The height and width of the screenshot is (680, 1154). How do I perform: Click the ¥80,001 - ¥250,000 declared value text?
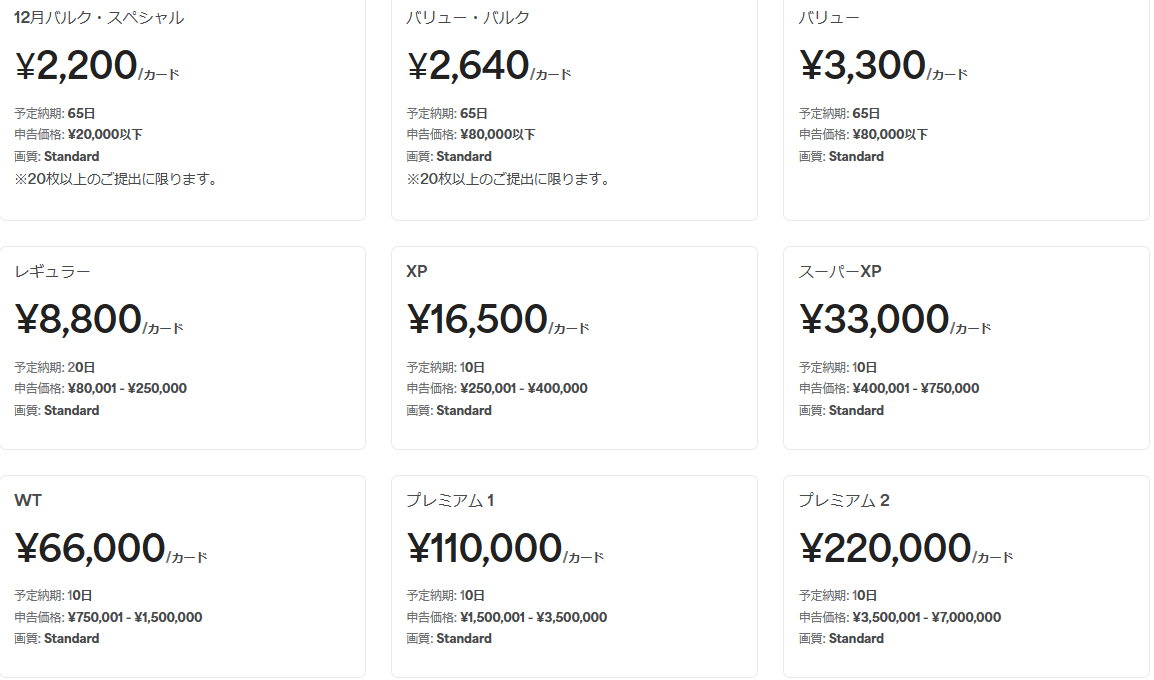click(x=127, y=388)
